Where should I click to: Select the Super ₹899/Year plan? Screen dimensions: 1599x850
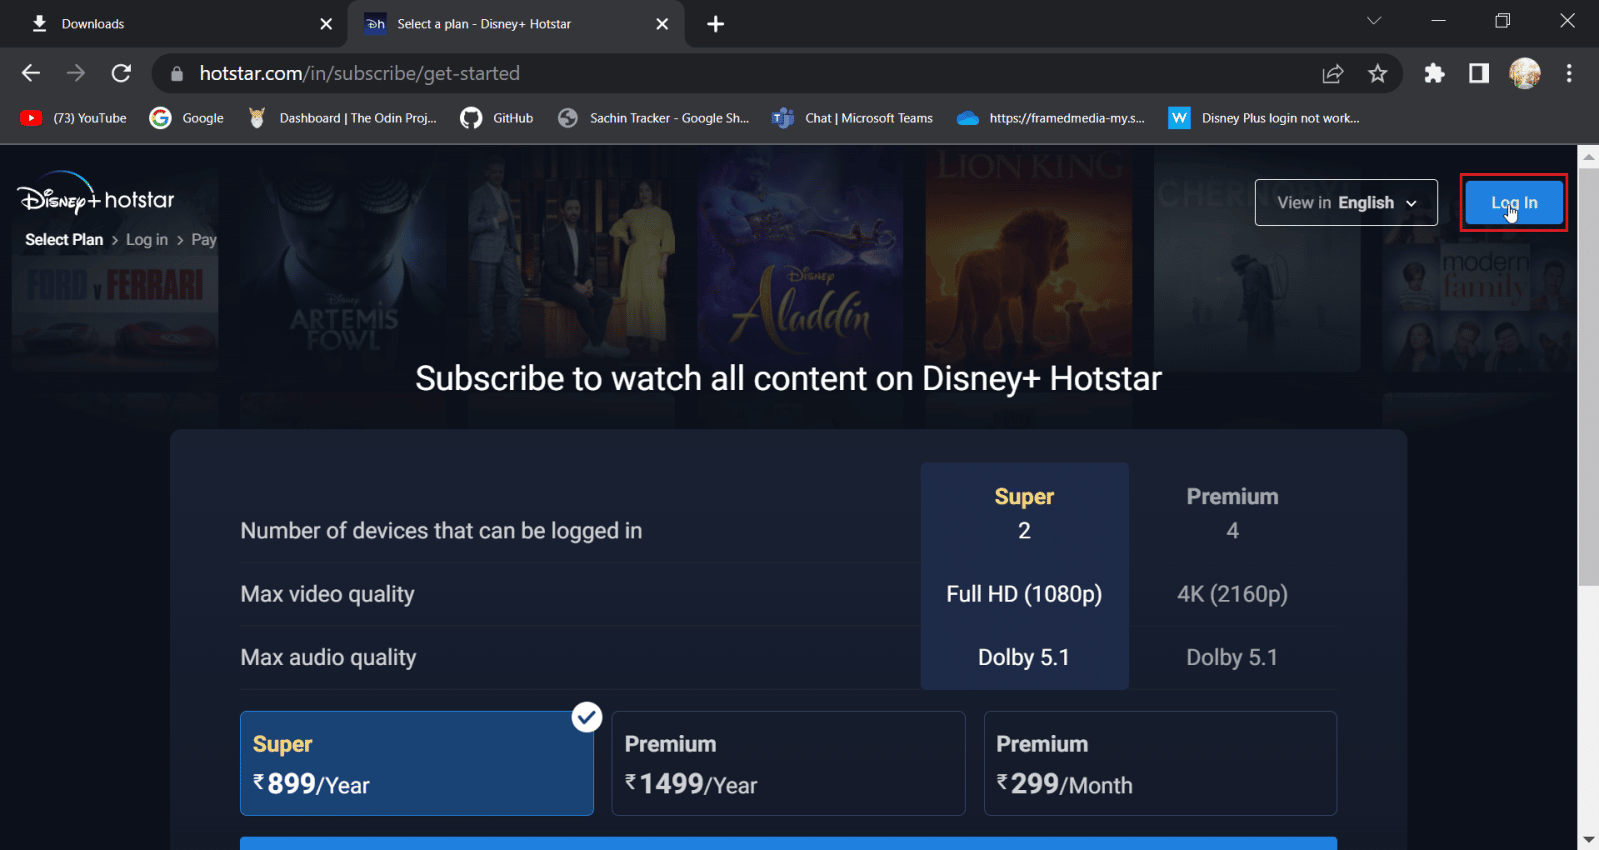pyautogui.click(x=416, y=764)
